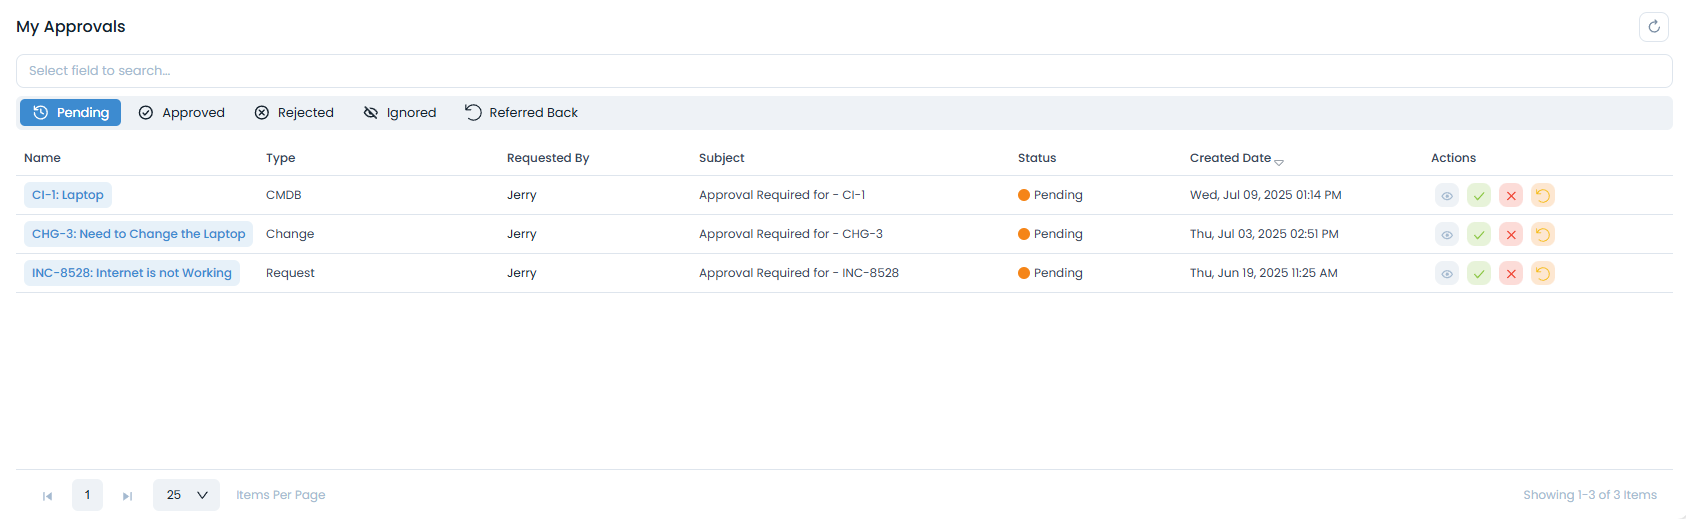This screenshot has height=522, width=1686.
Task: Switch to the Rejected tab
Action: tap(294, 113)
